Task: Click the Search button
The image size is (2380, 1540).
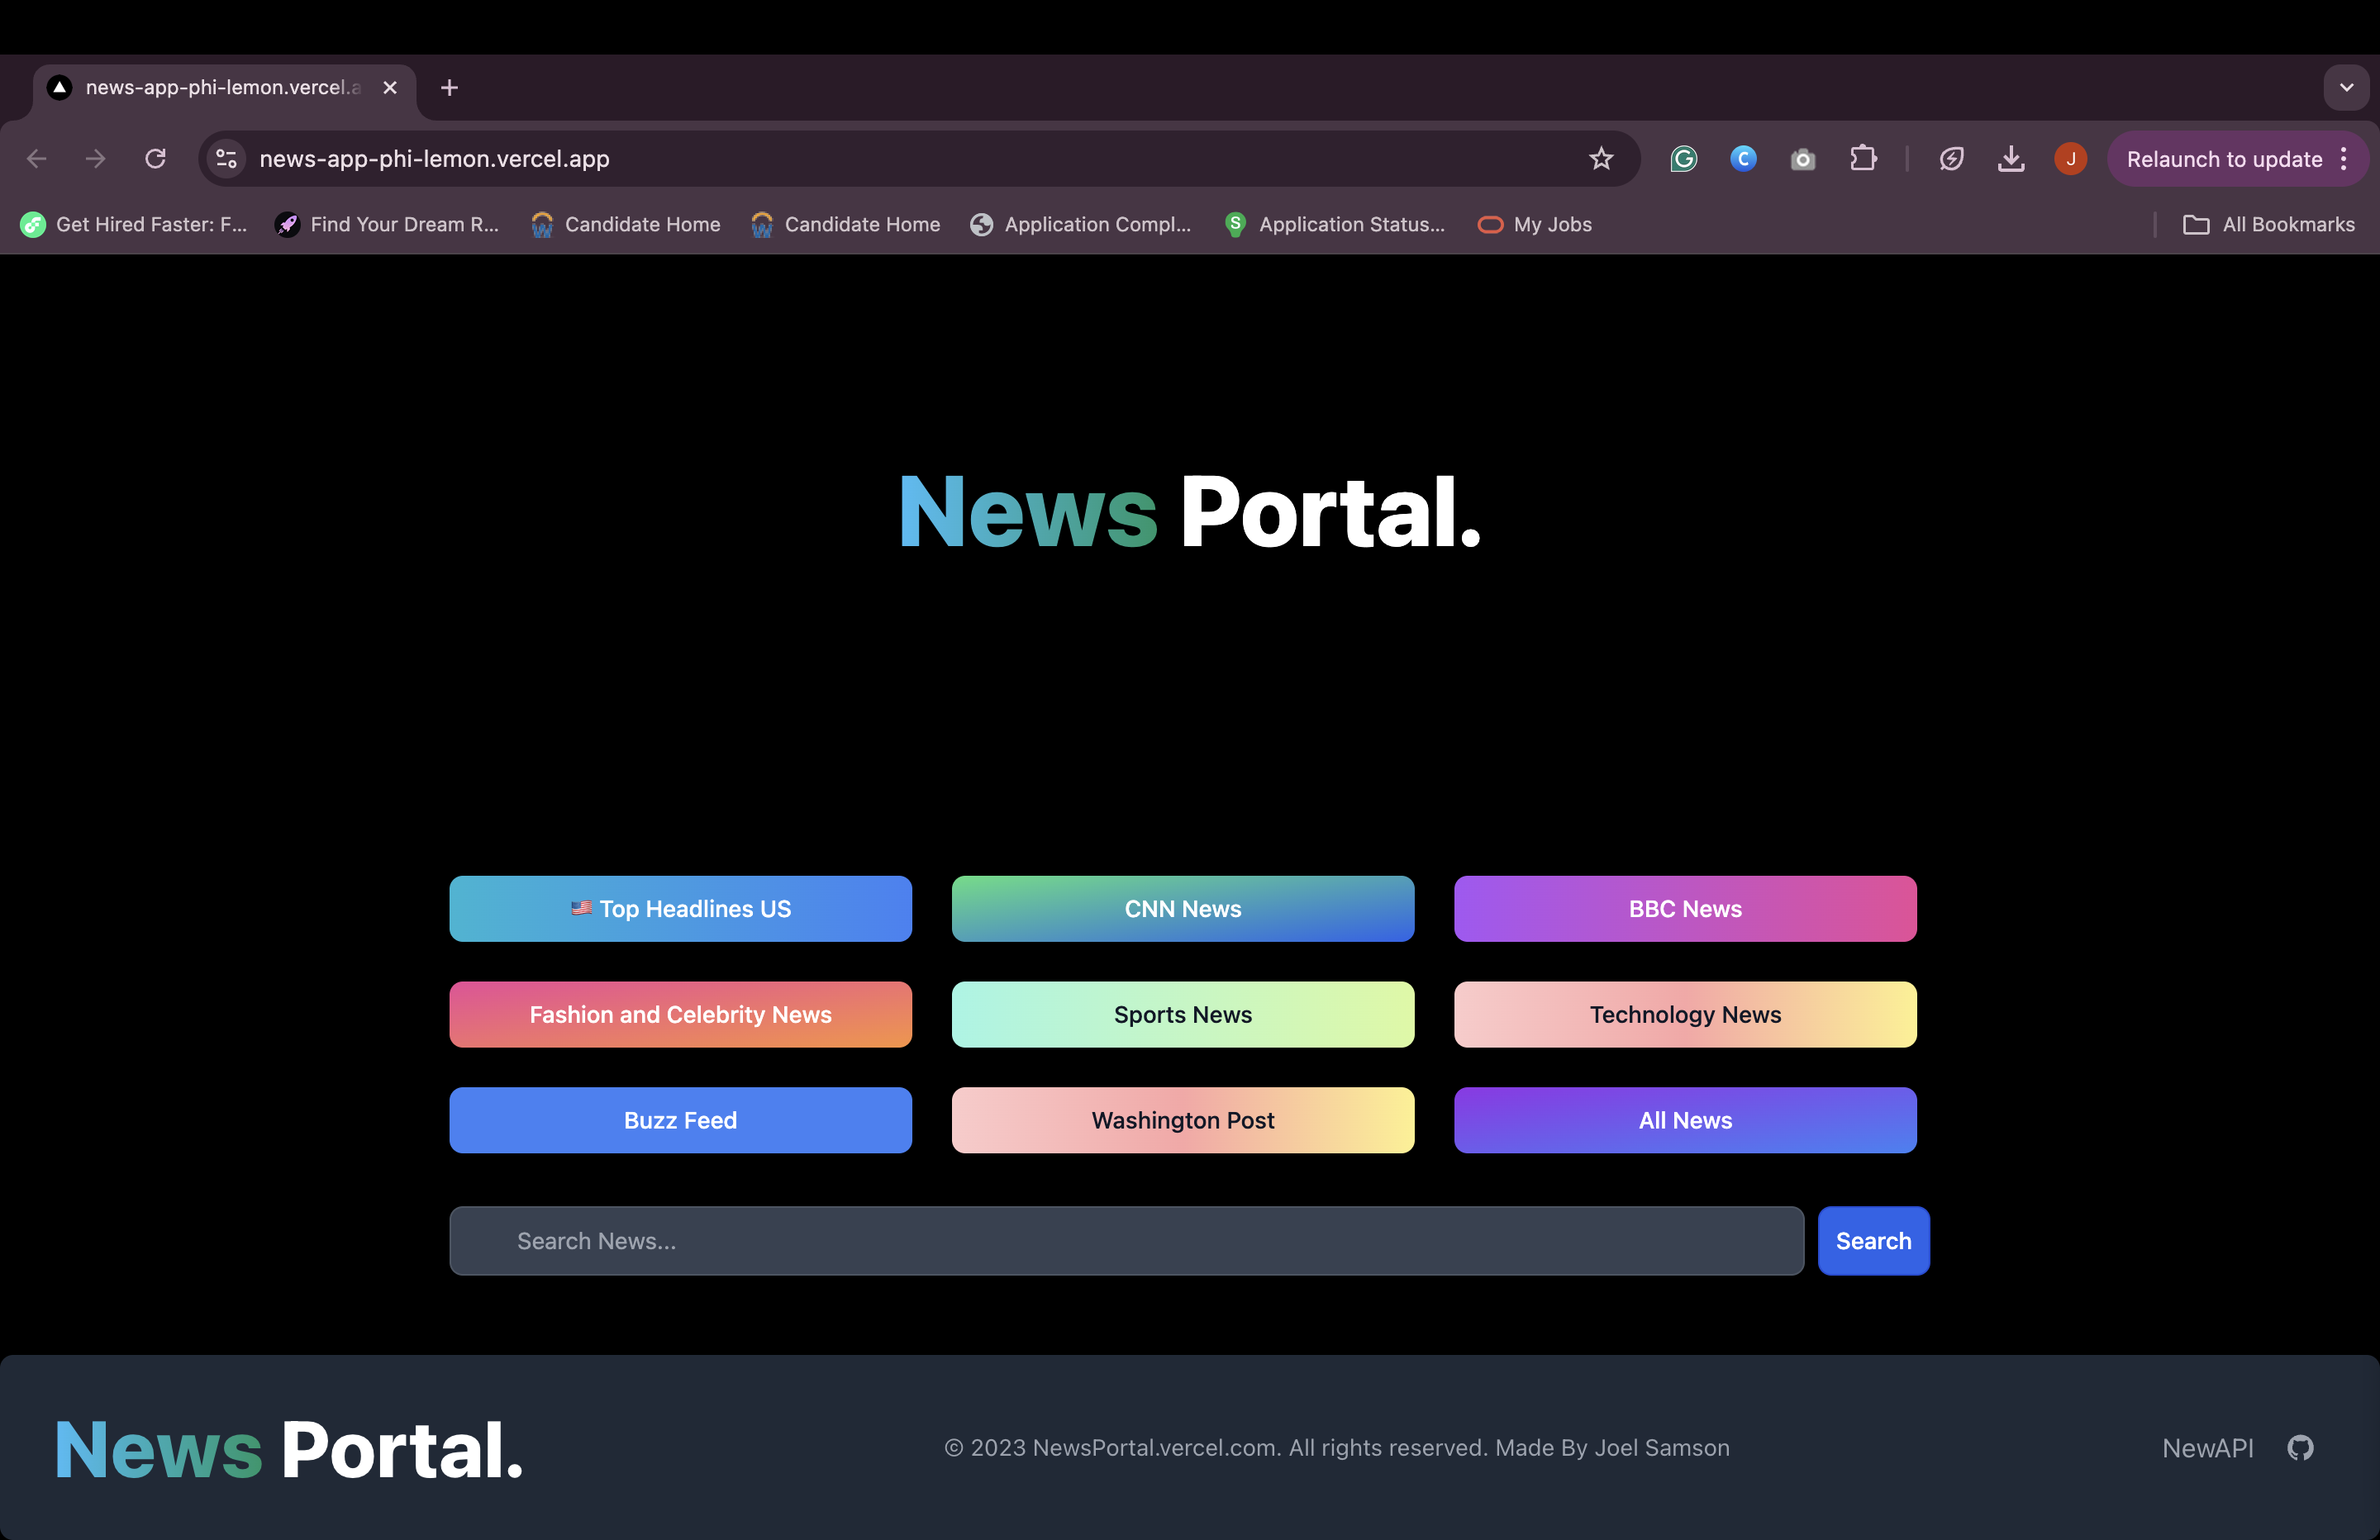Action: coord(1873,1240)
